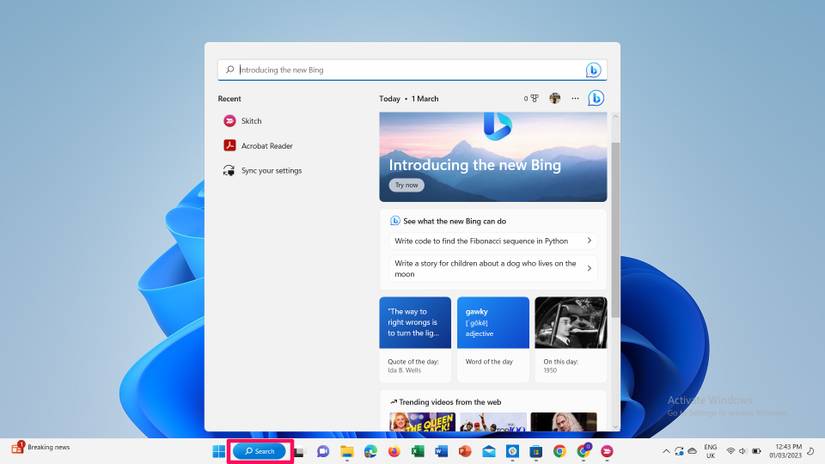Open the Windows Start menu
Viewport: 825px width, 464px height.
coord(218,451)
